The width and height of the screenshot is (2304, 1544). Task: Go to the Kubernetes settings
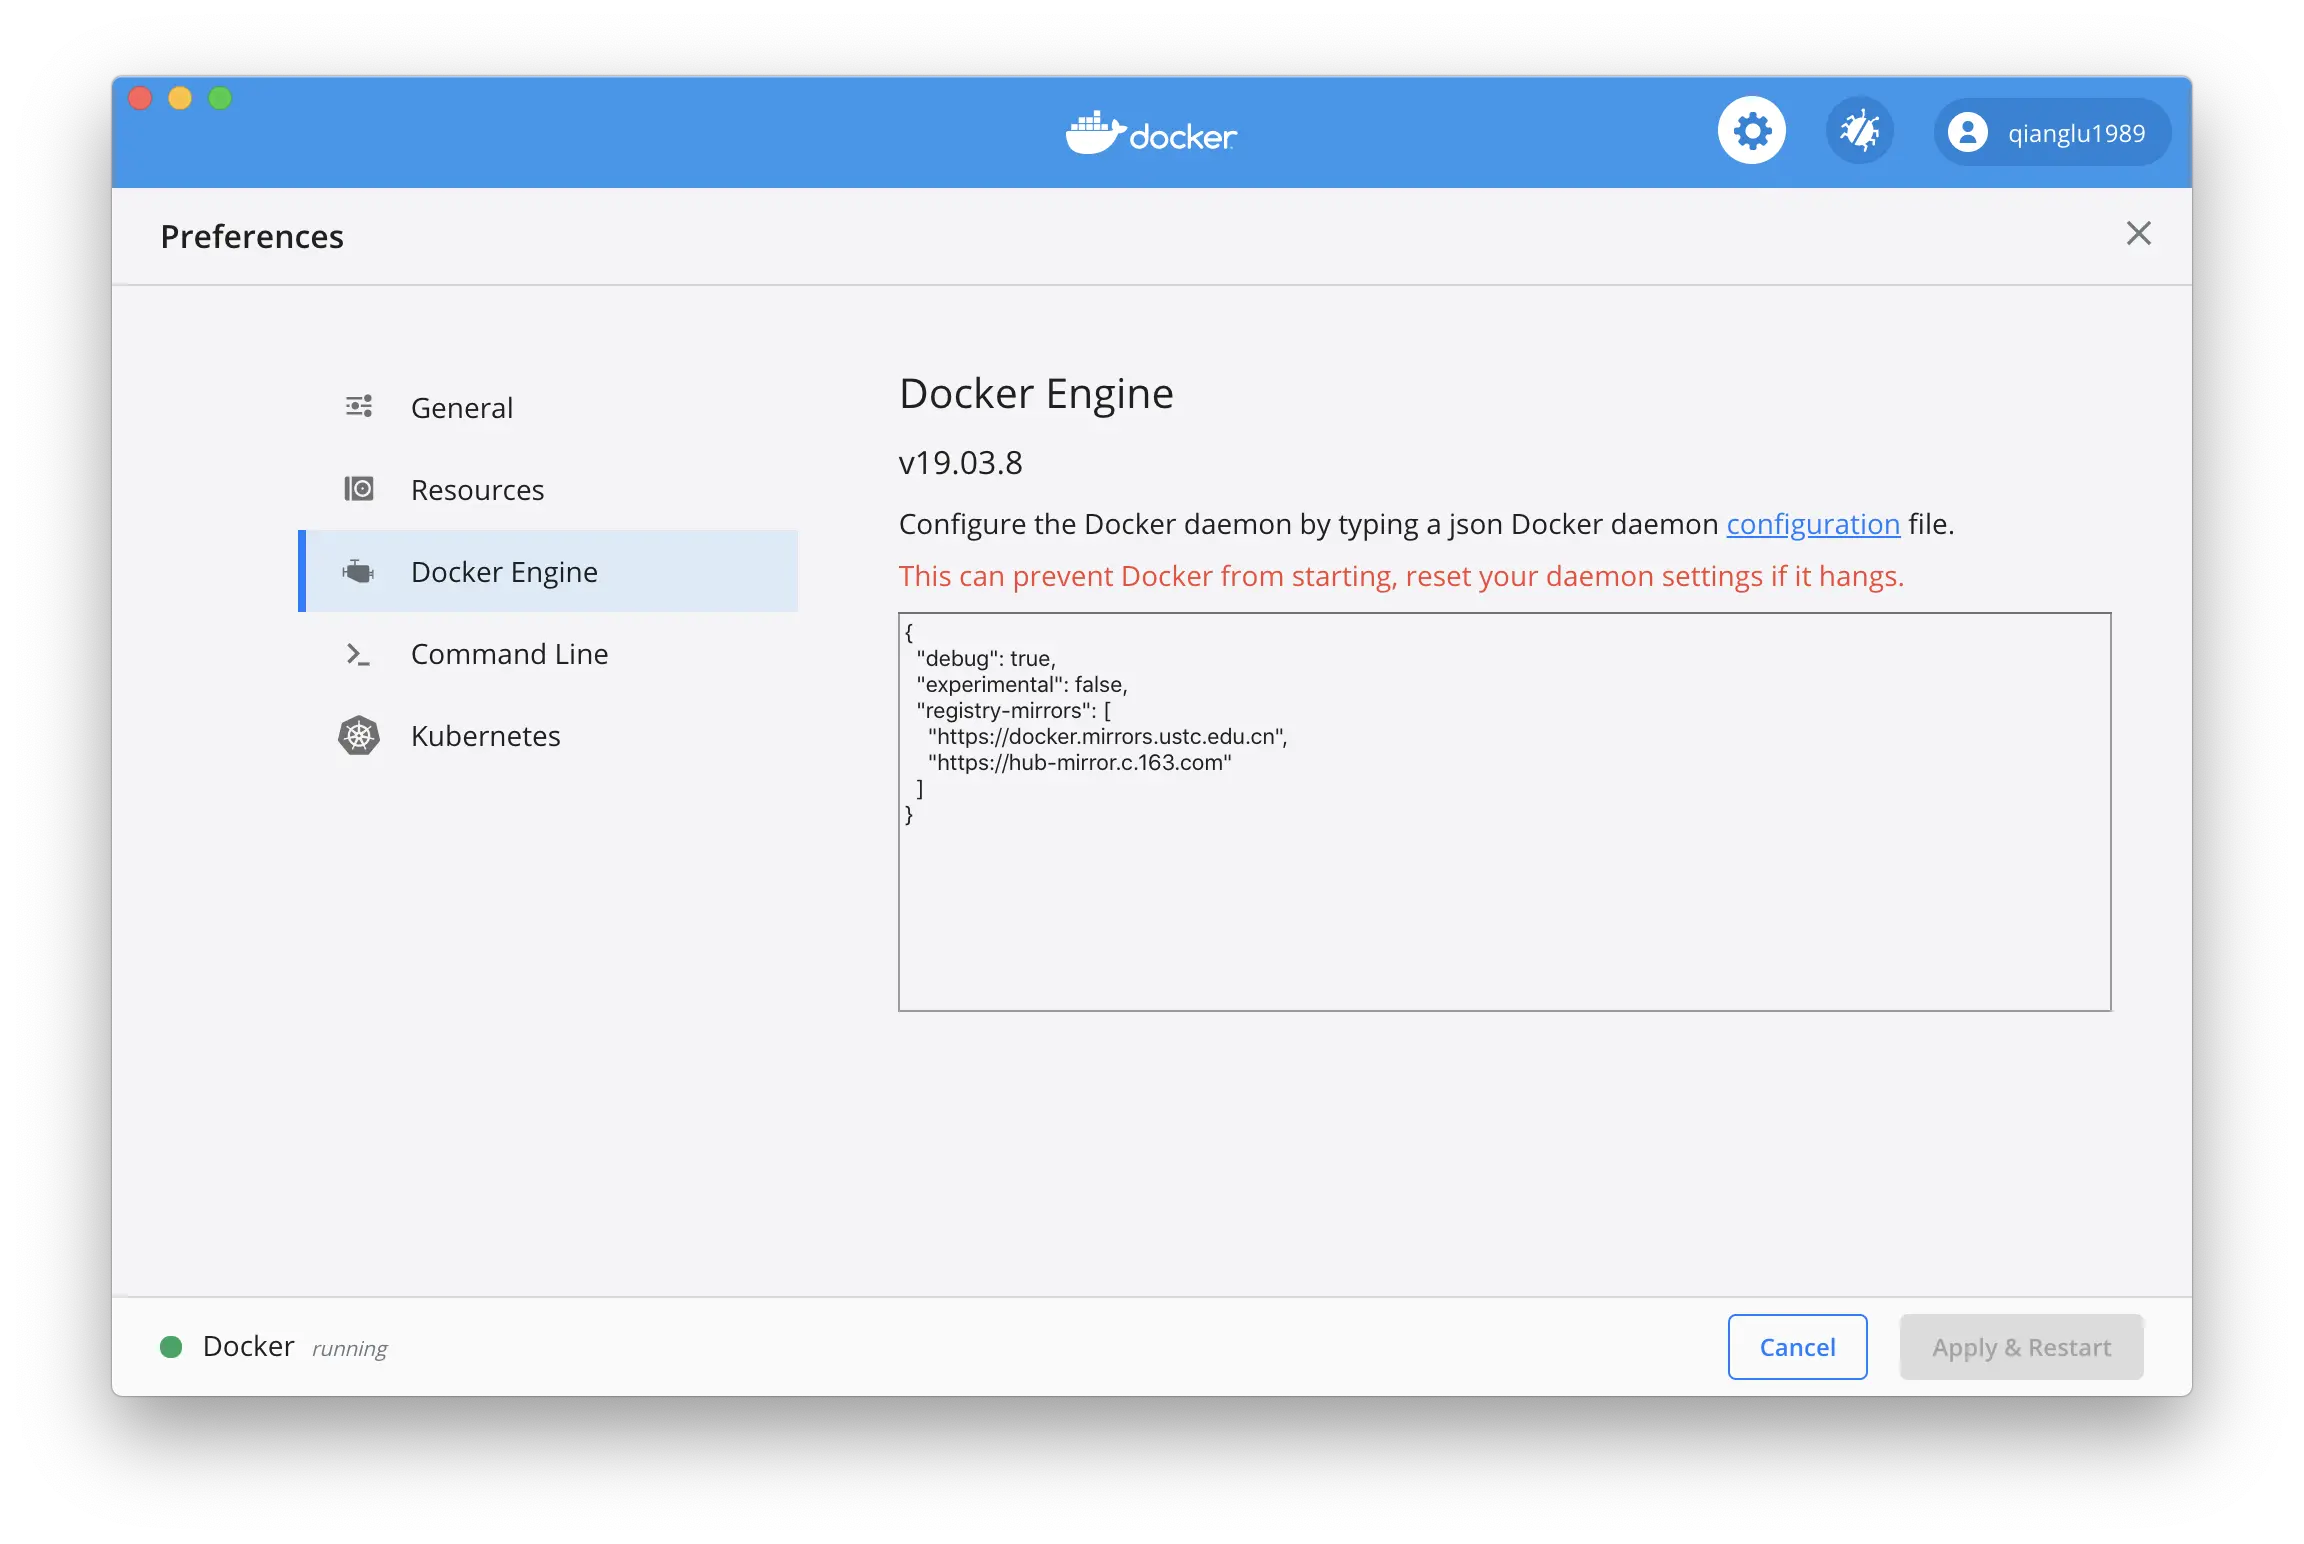coord(485,736)
